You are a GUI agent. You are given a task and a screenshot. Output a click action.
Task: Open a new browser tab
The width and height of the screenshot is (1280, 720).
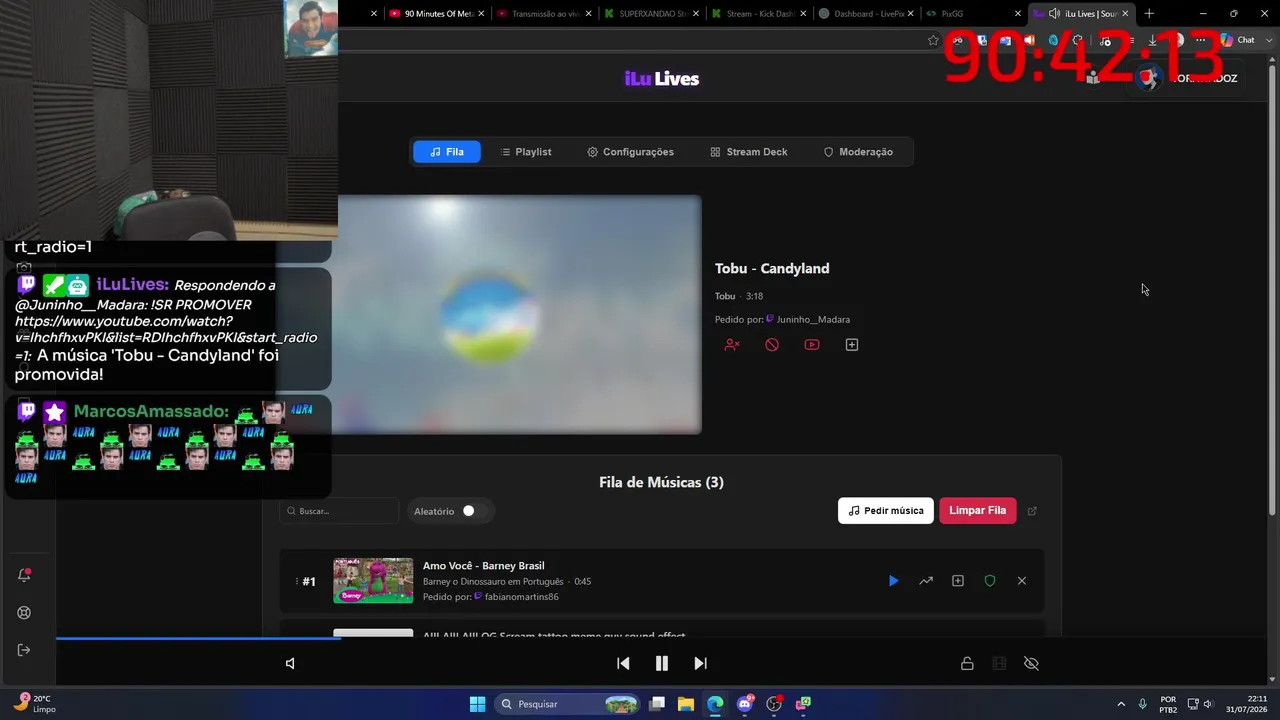coord(1149,14)
